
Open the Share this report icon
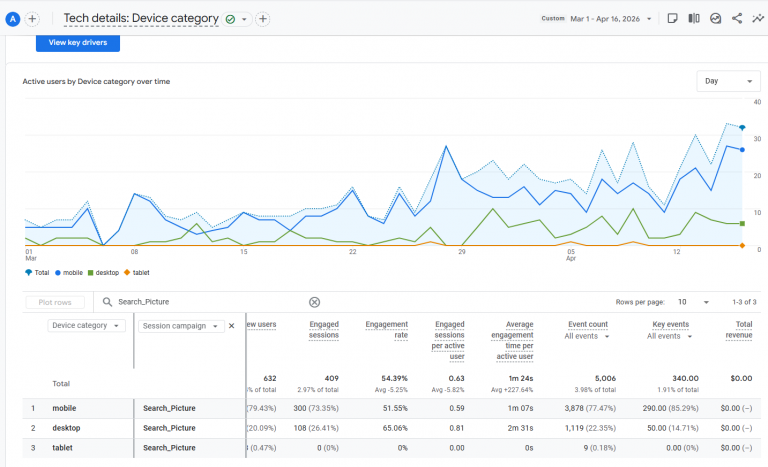click(x=737, y=18)
